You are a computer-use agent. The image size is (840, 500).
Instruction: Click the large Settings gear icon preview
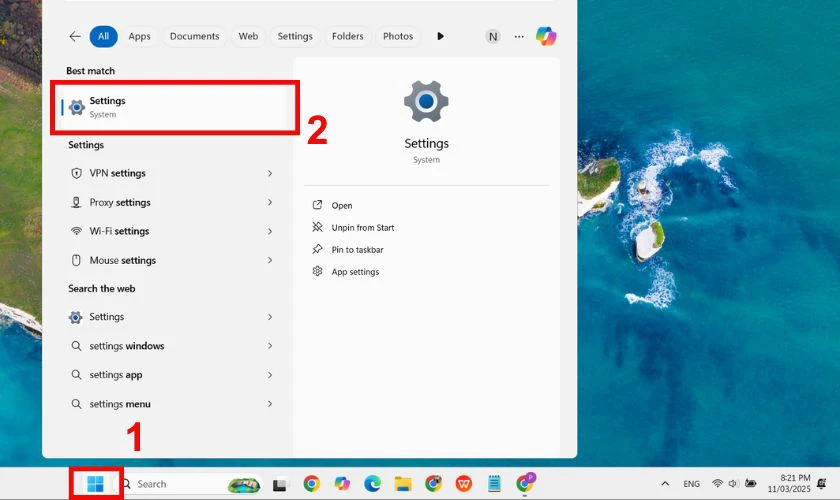pyautogui.click(x=426, y=101)
